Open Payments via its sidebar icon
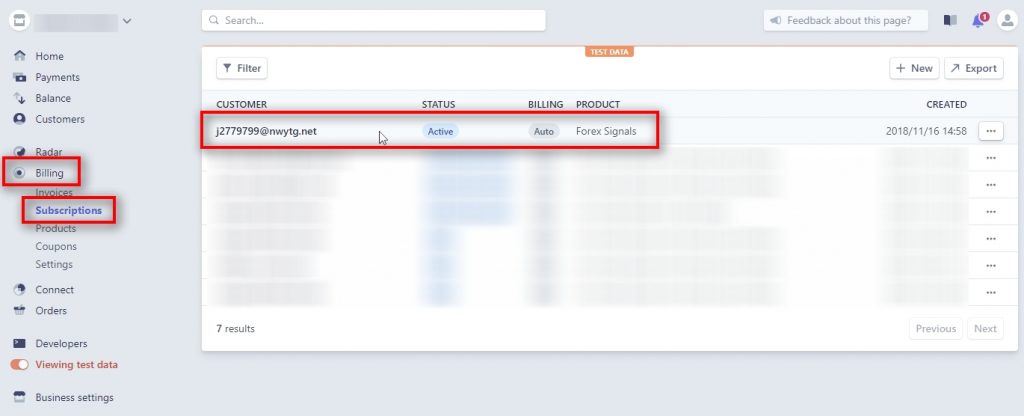The width and height of the screenshot is (1024, 416). point(19,77)
